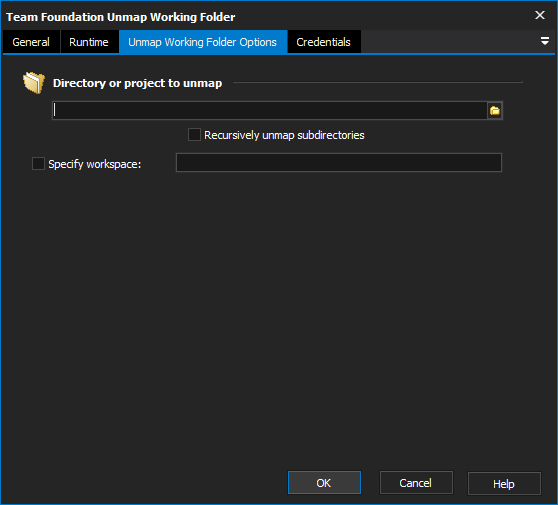This screenshot has height=505, width=558.
Task: Click the workspace name text field
Action: click(x=339, y=163)
